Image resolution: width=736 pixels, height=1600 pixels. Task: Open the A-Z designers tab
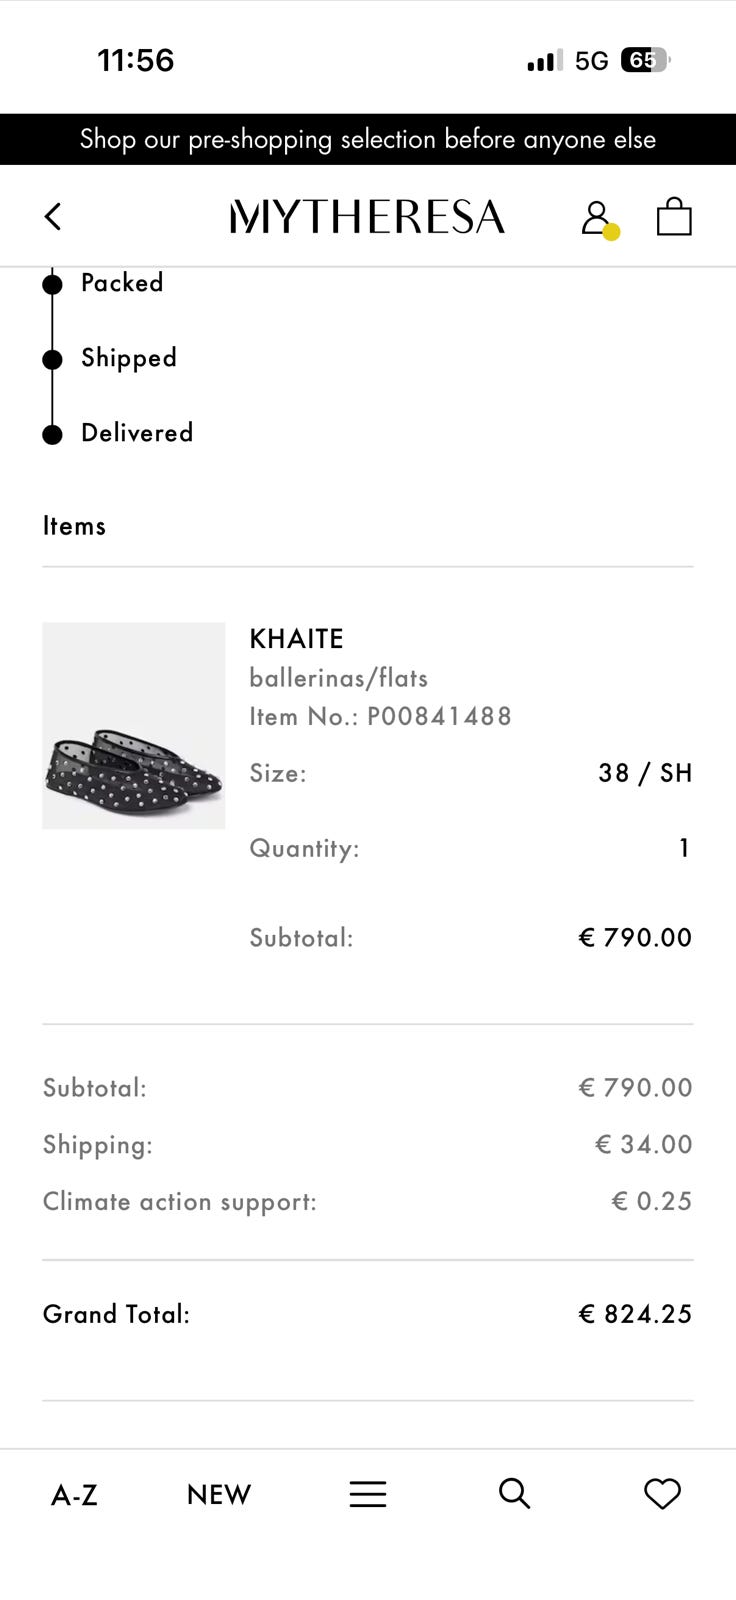75,1495
